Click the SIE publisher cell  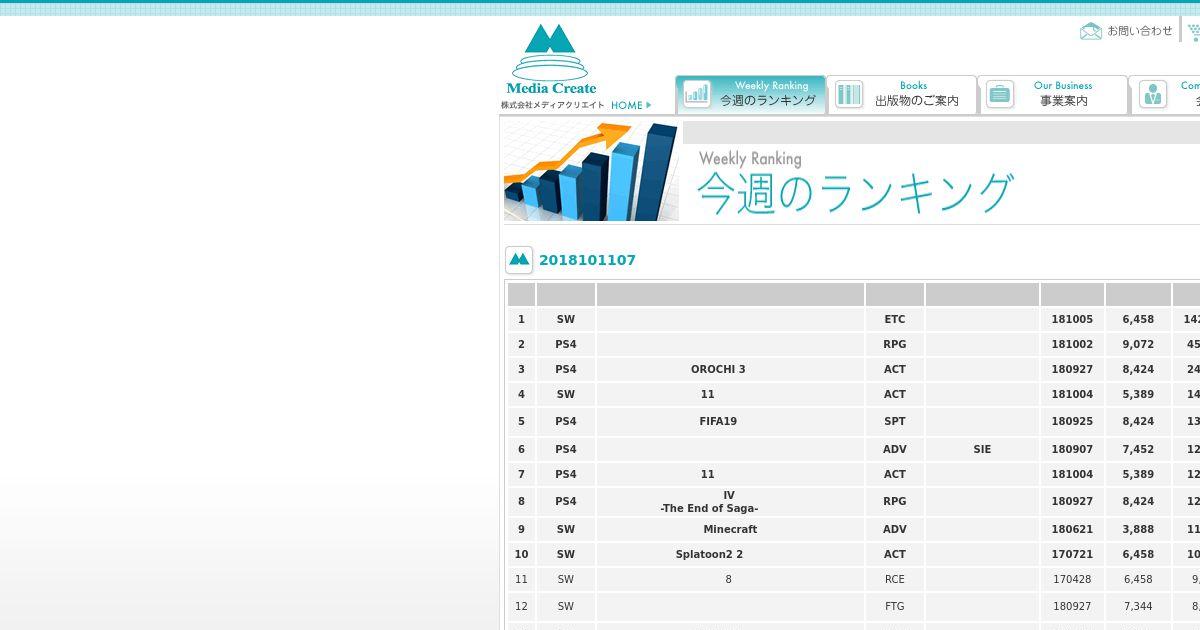pyautogui.click(x=982, y=449)
